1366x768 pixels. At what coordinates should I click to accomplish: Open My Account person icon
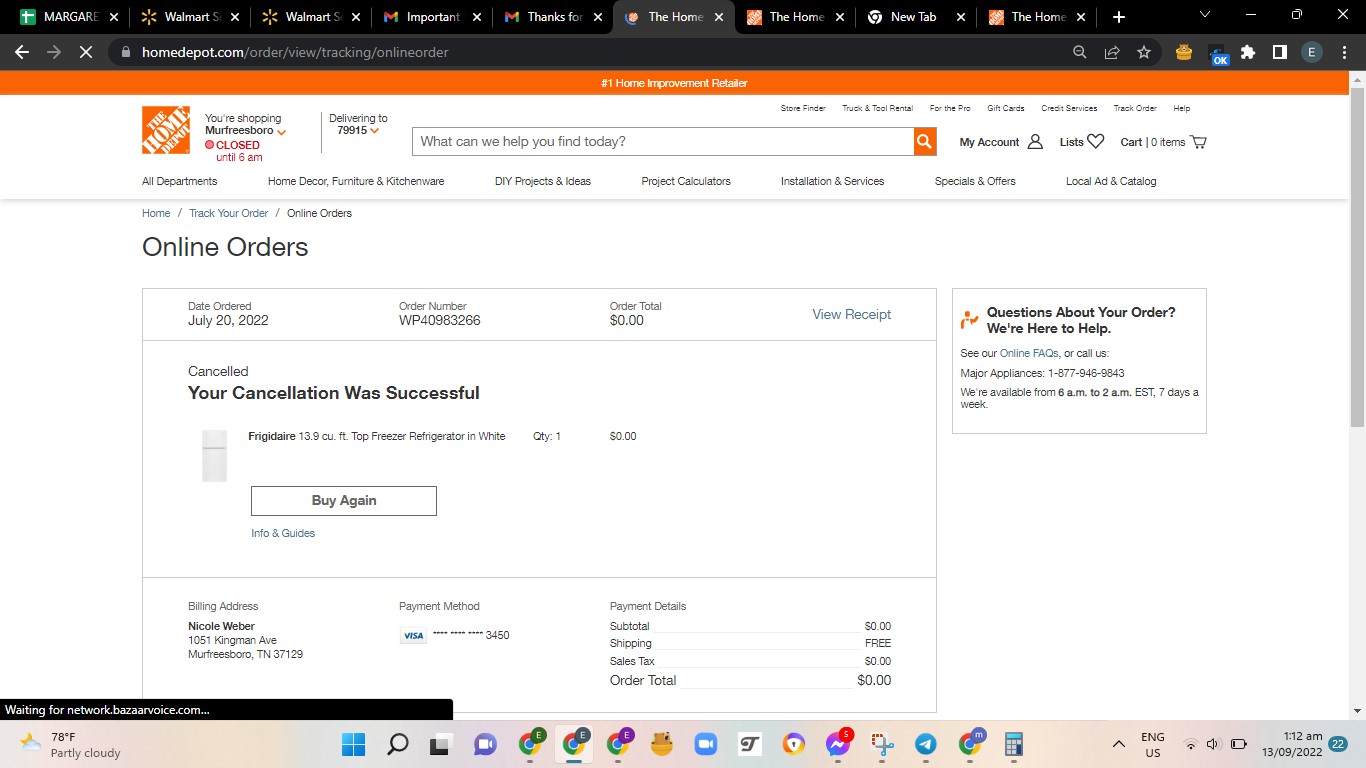tap(1035, 142)
